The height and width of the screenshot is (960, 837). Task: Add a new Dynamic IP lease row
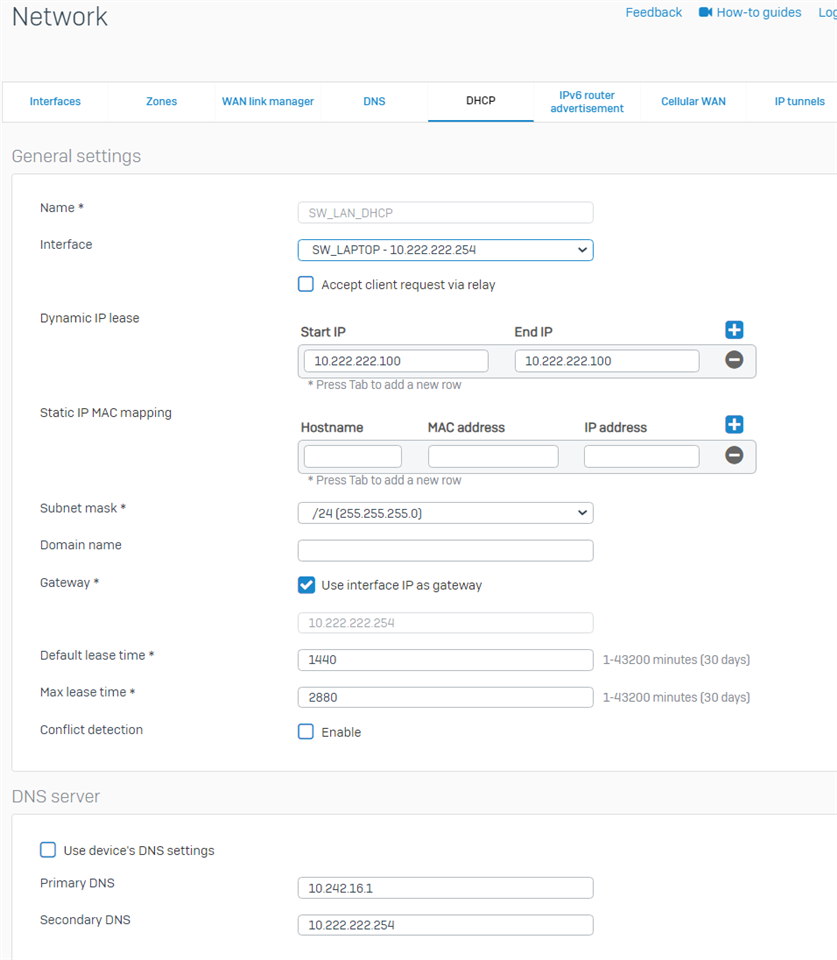pos(734,330)
